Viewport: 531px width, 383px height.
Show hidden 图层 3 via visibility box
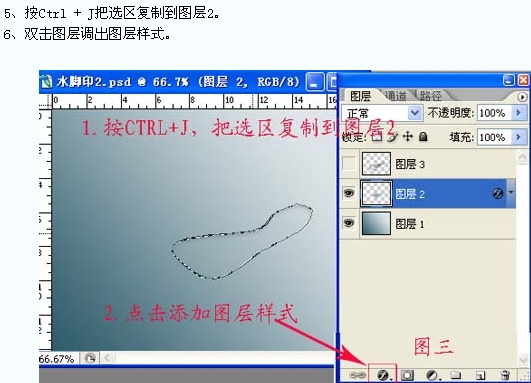tap(349, 164)
